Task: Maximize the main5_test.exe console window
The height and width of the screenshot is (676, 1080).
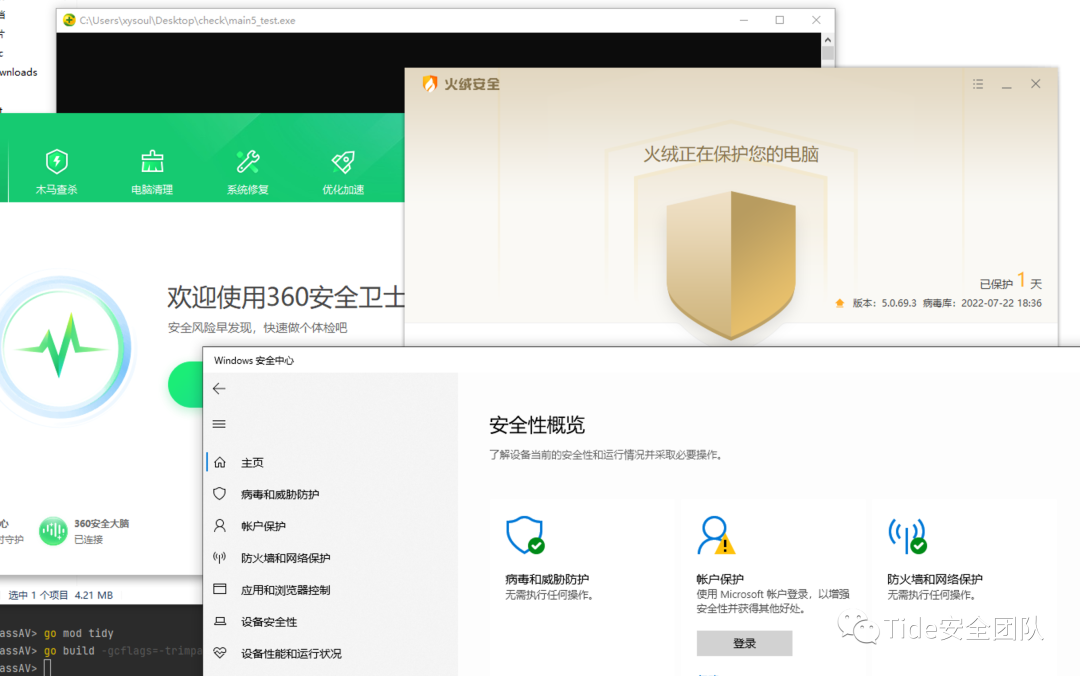Action: [780, 20]
